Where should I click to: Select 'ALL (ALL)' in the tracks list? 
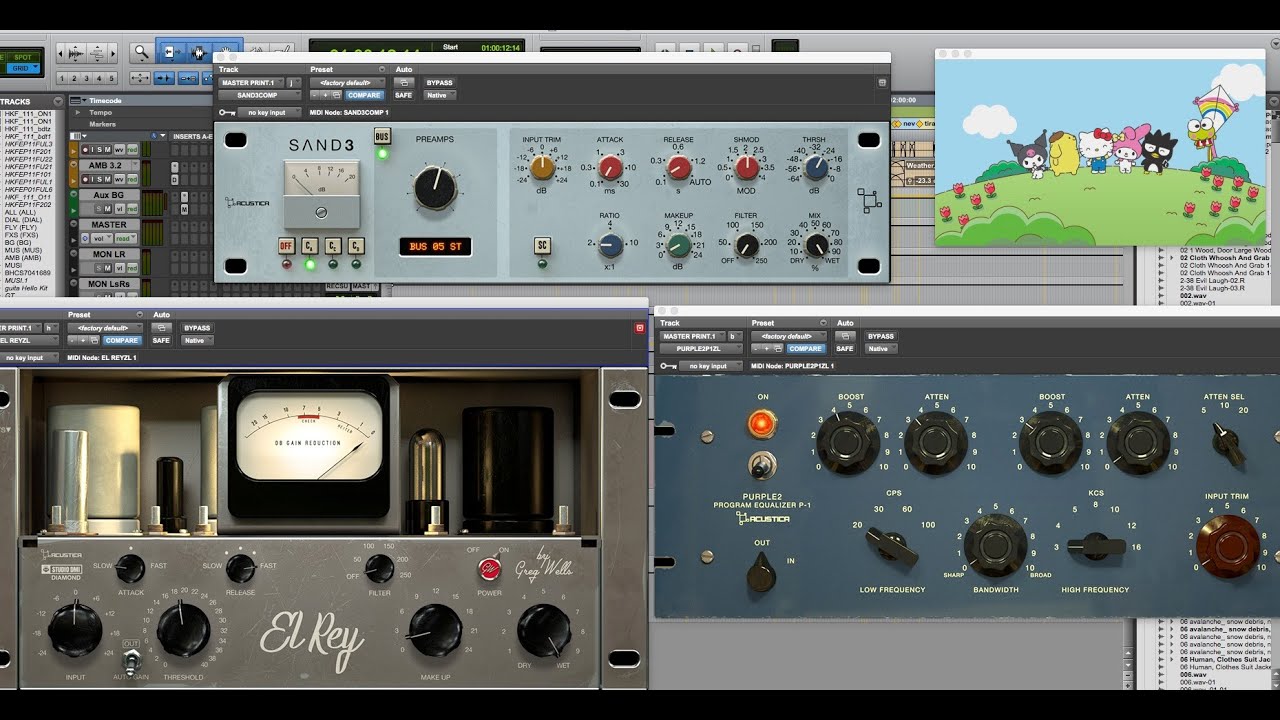(x=20, y=212)
